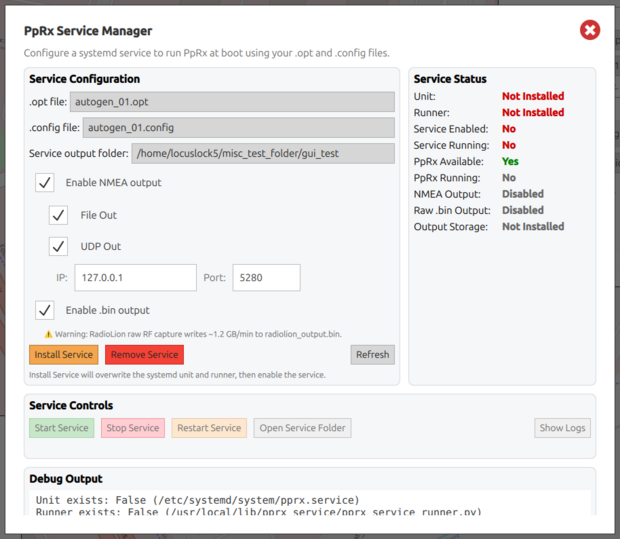Click the Install Service button

click(x=64, y=355)
